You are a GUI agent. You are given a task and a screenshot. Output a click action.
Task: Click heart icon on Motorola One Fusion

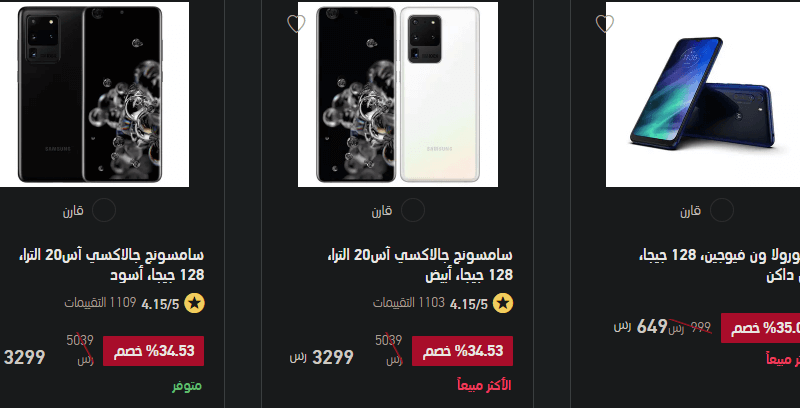click(x=605, y=23)
